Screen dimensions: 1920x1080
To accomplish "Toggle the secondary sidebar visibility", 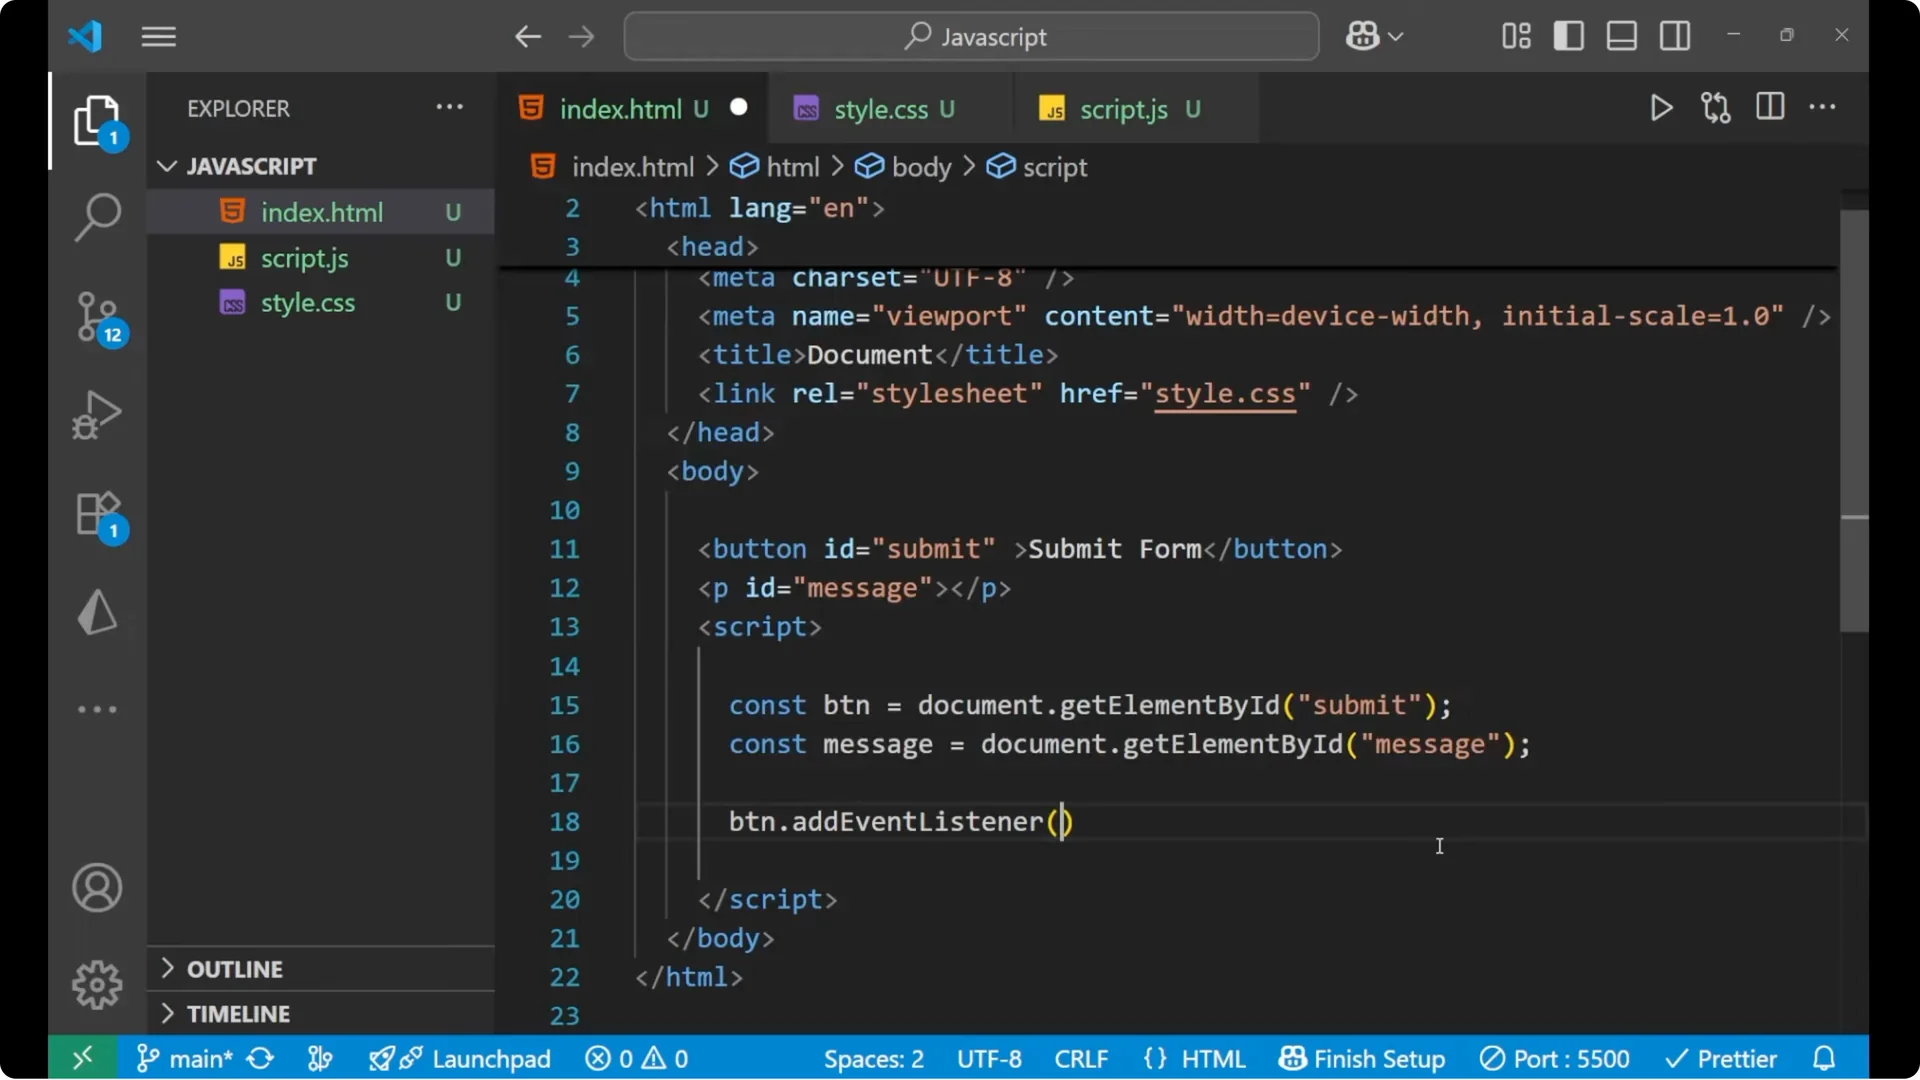I will (1674, 35).
